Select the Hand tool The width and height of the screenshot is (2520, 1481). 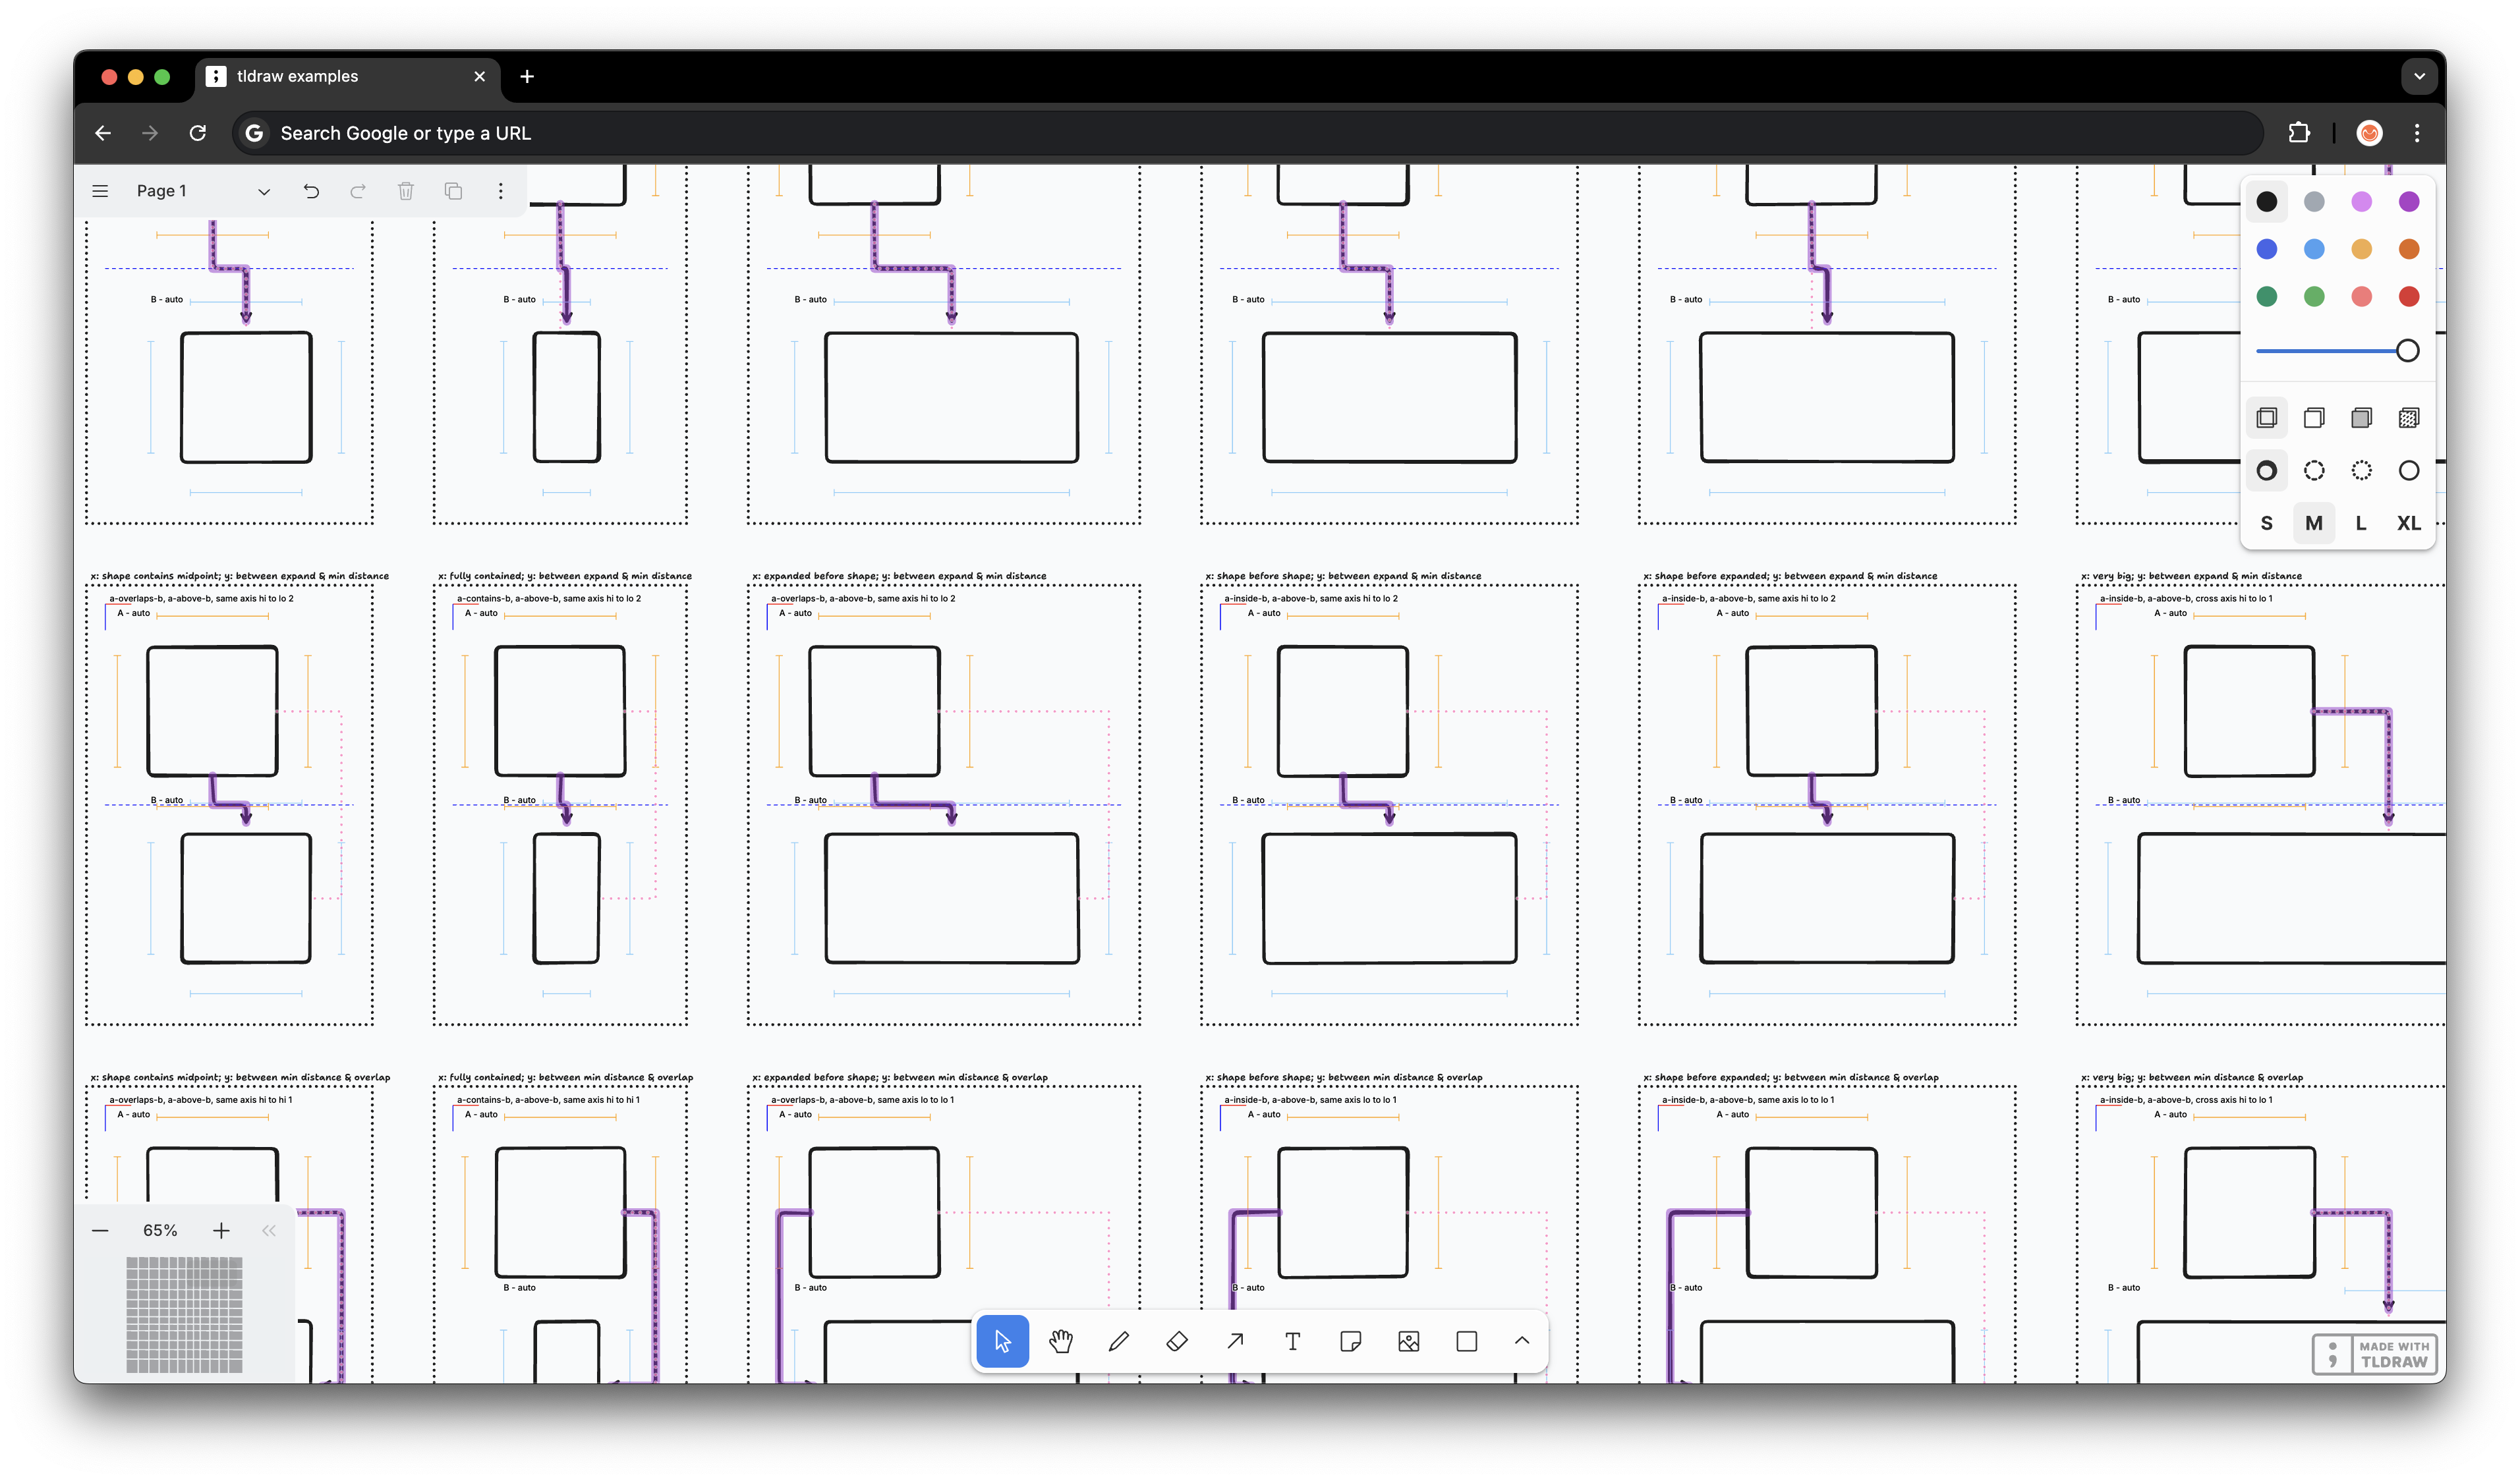click(1061, 1341)
